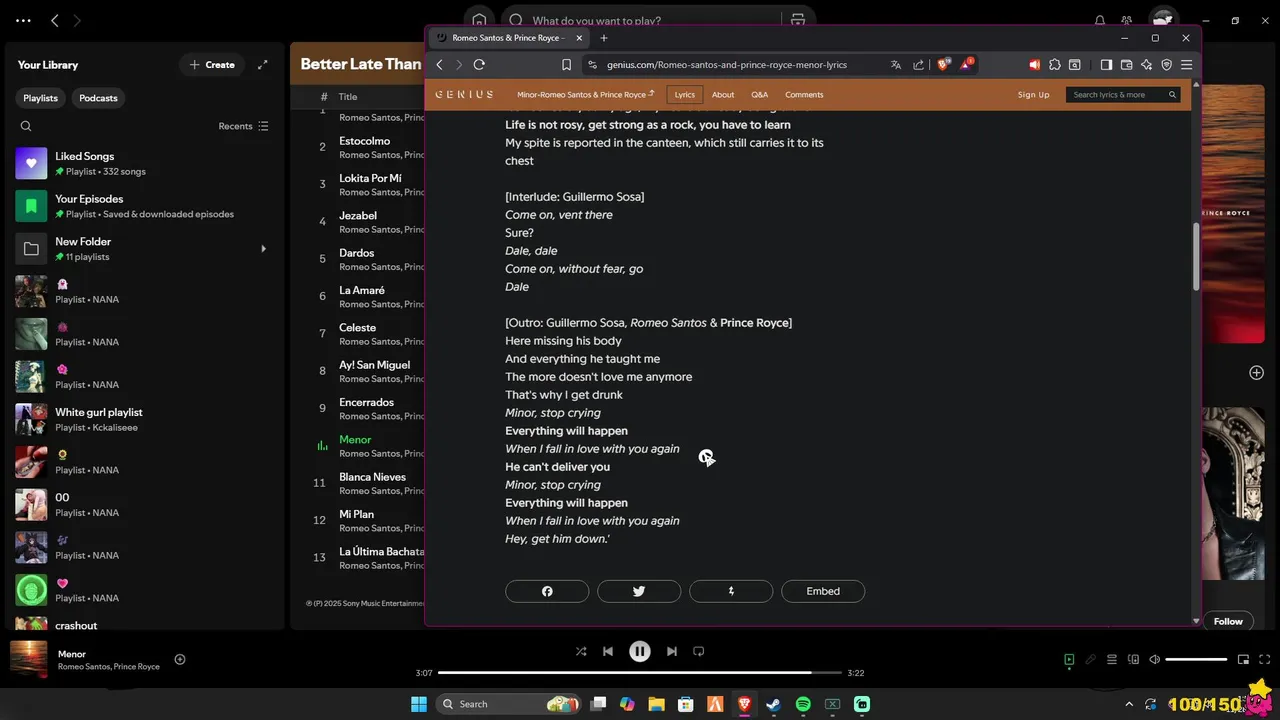Open Connect to a device icon
Viewport: 1280px width, 720px height.
click(1133, 659)
